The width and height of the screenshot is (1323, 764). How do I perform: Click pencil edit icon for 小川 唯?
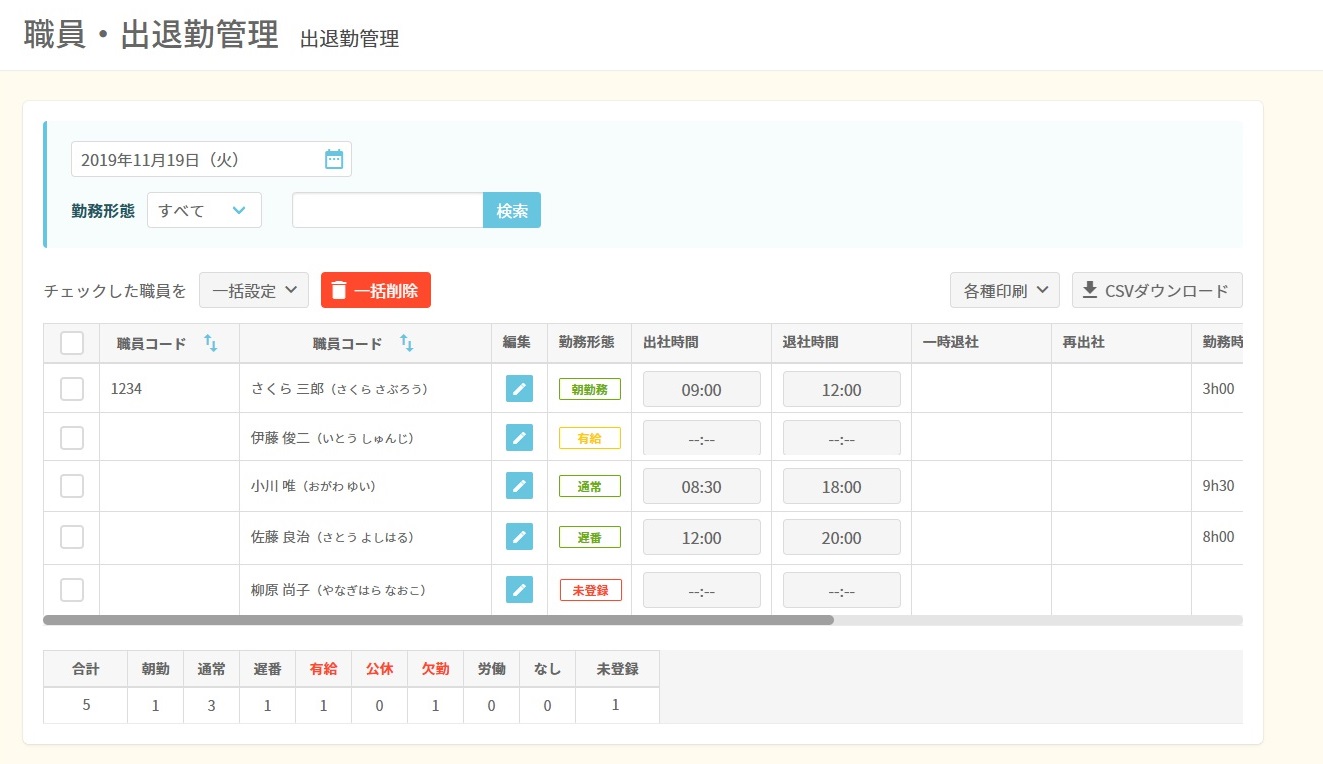[x=519, y=486]
